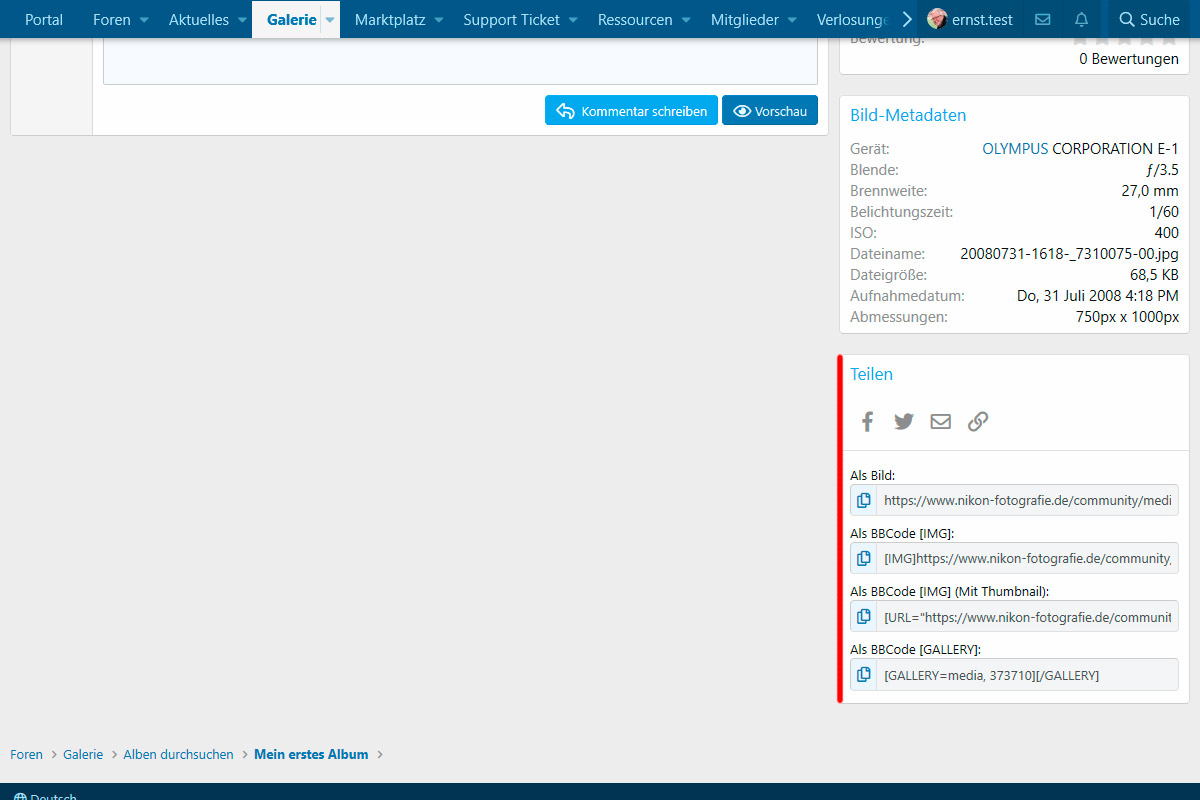
Task: Show more navigation items arrow
Action: [906, 19]
